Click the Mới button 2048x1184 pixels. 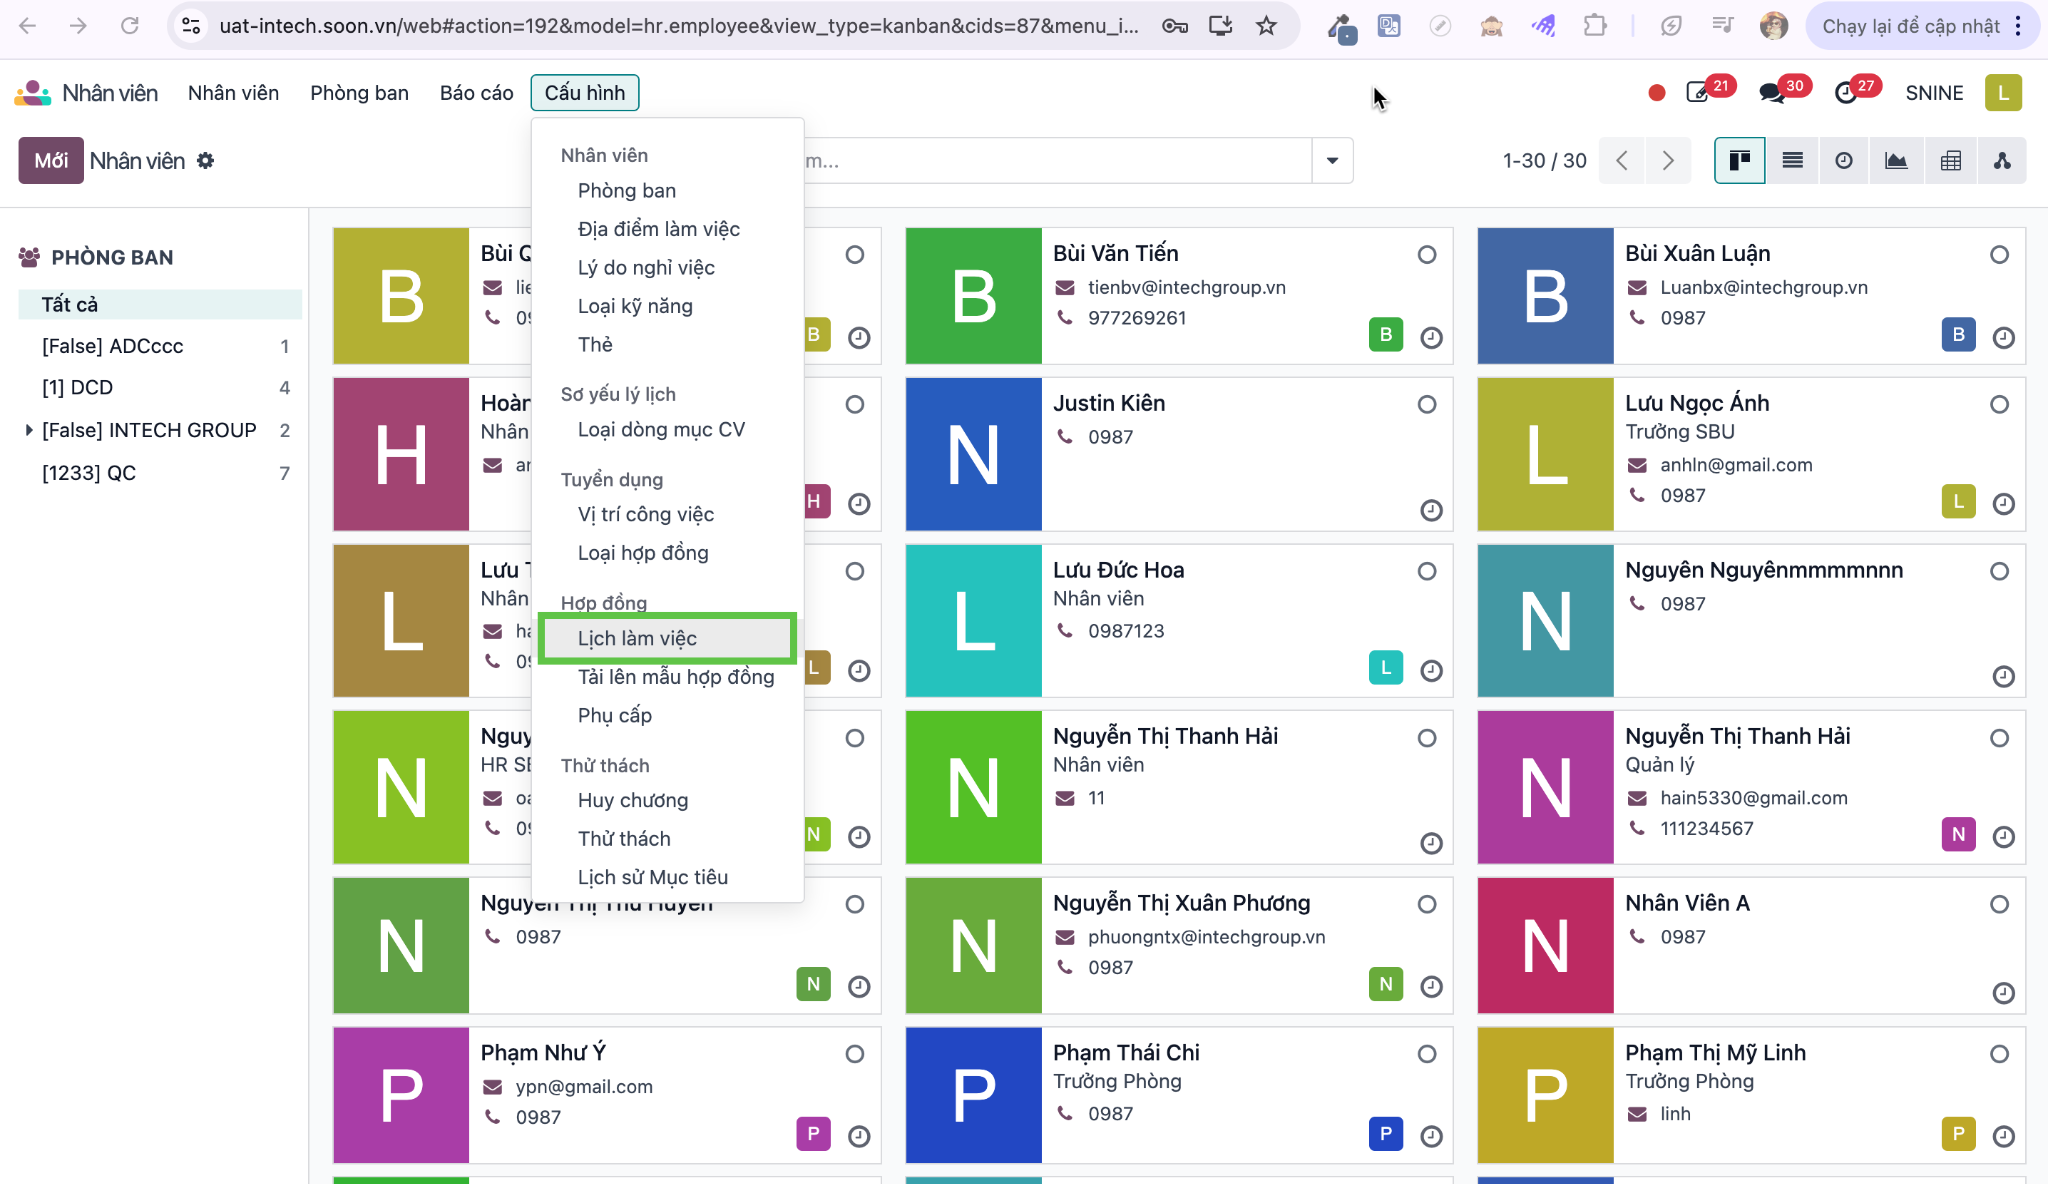point(51,161)
